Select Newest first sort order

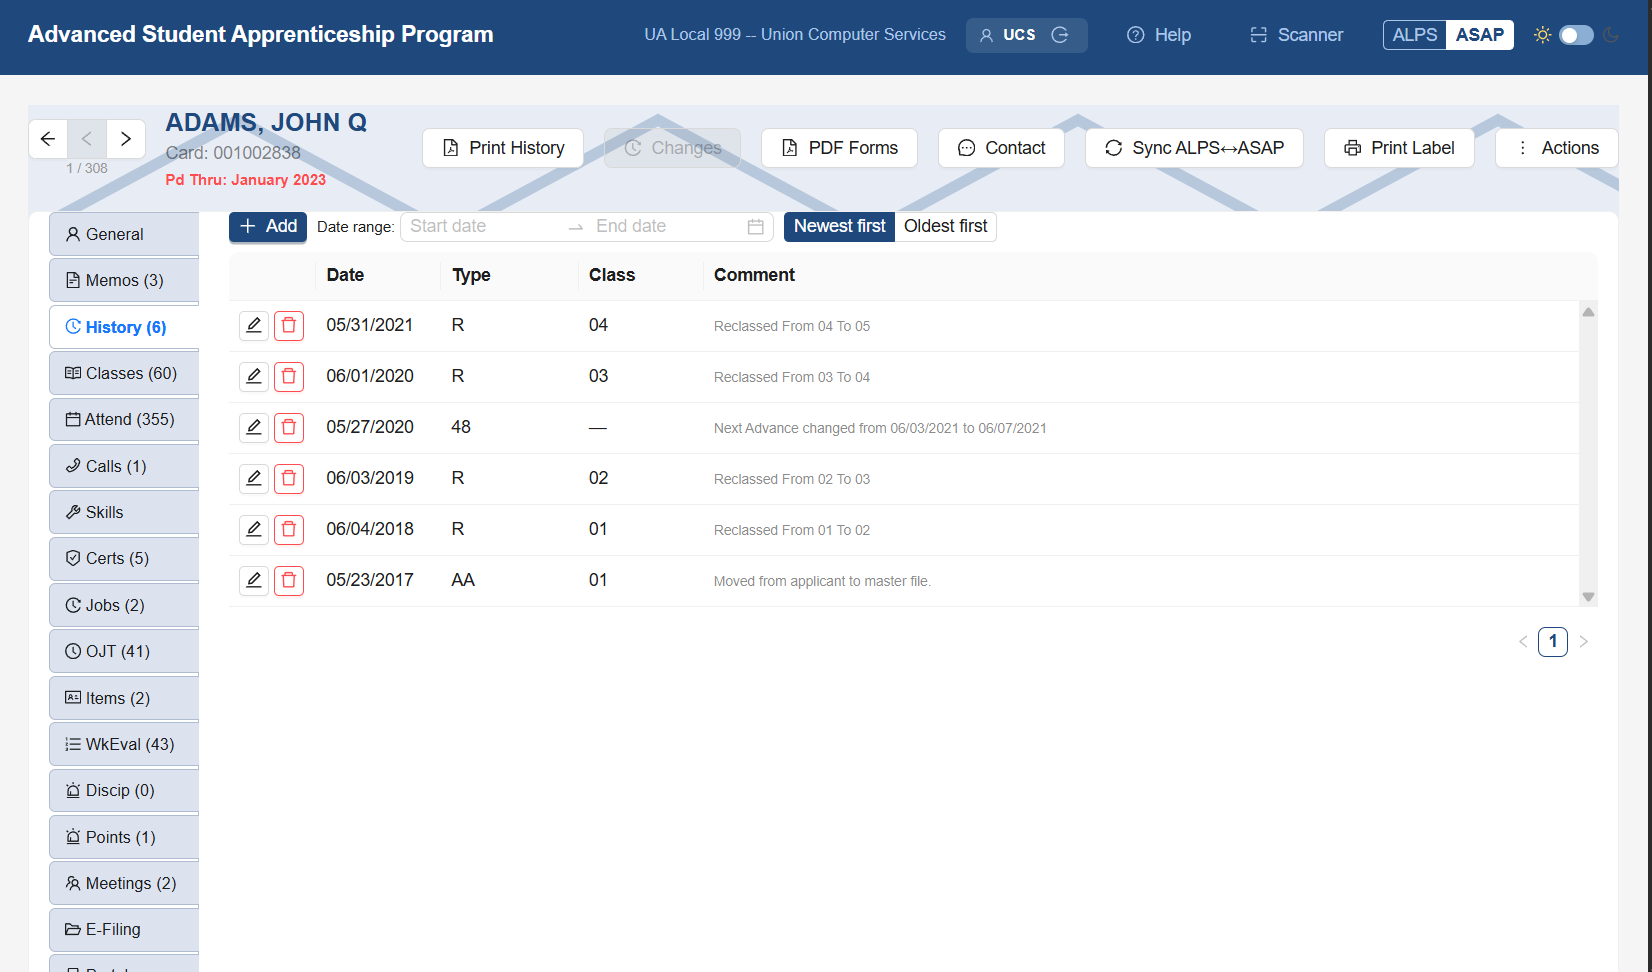point(840,227)
